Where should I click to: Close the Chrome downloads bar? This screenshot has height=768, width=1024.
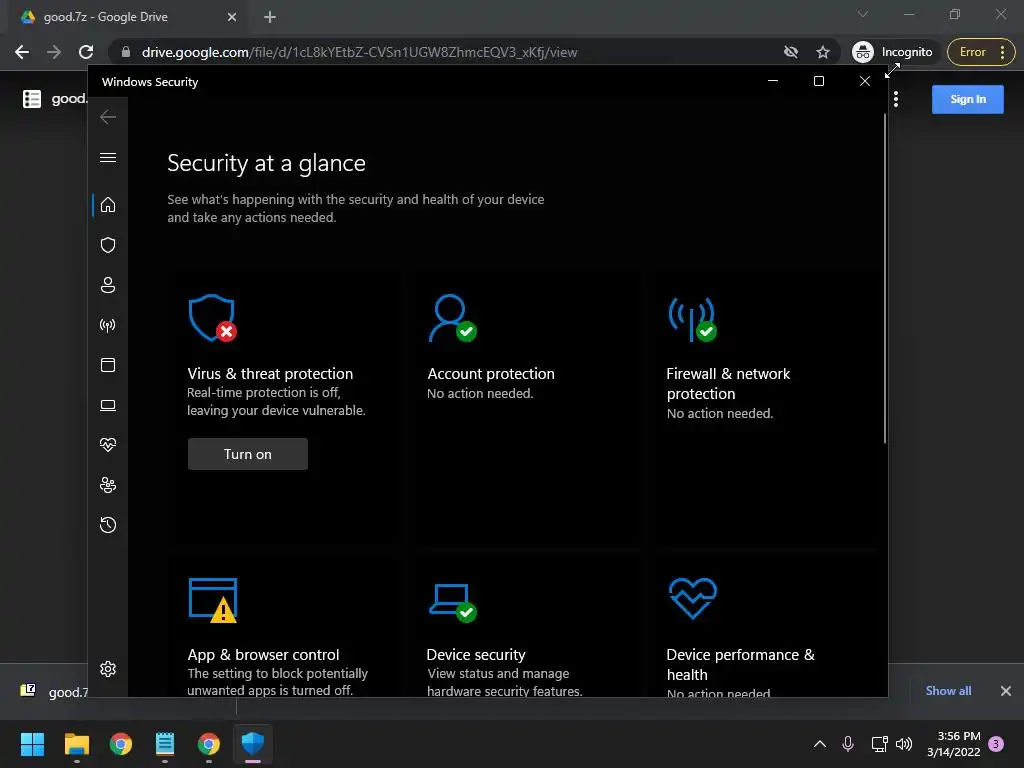[x=1006, y=690]
